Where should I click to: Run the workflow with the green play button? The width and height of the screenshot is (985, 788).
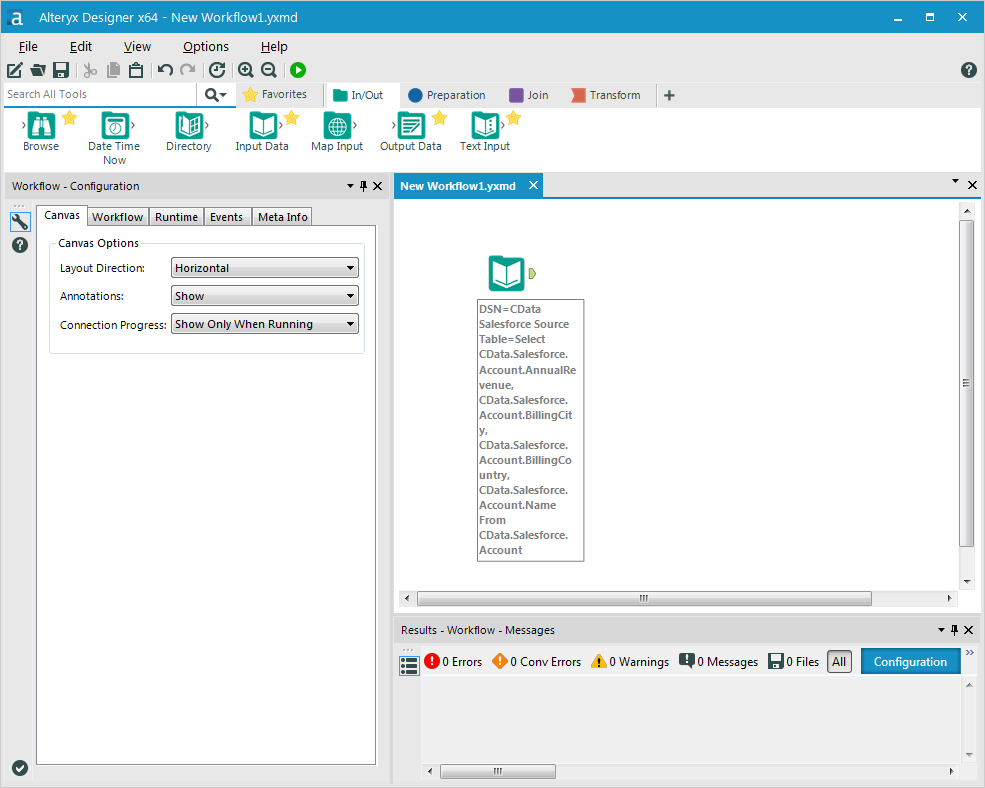298,70
